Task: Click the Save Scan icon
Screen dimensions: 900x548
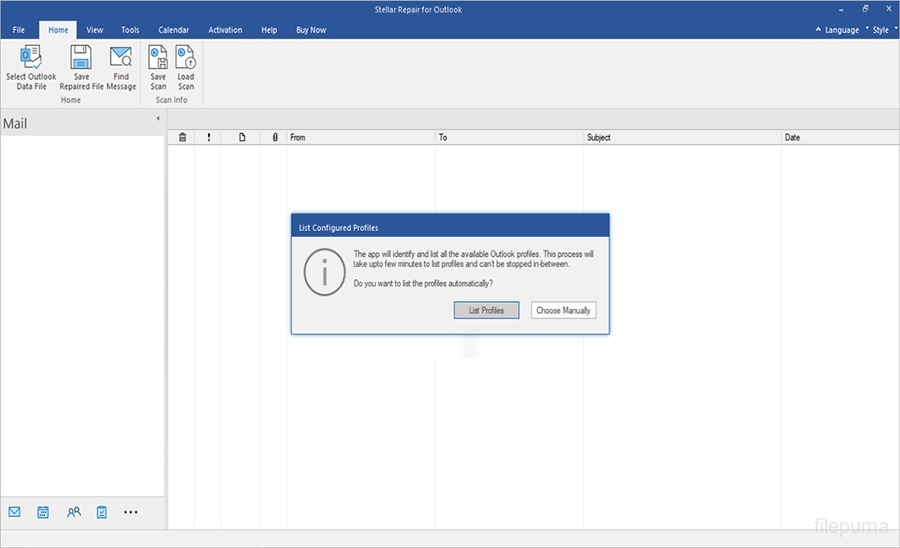Action: click(158, 57)
